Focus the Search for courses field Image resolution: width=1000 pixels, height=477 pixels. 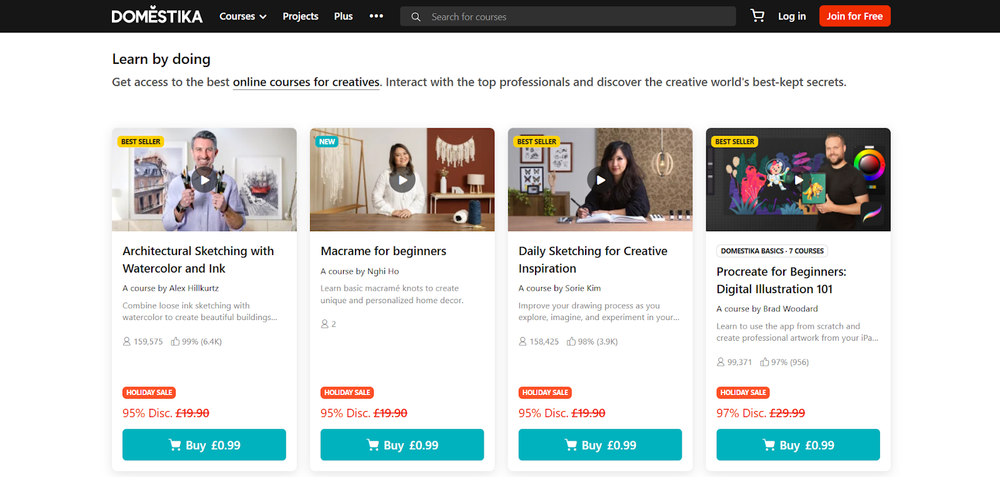580,17
